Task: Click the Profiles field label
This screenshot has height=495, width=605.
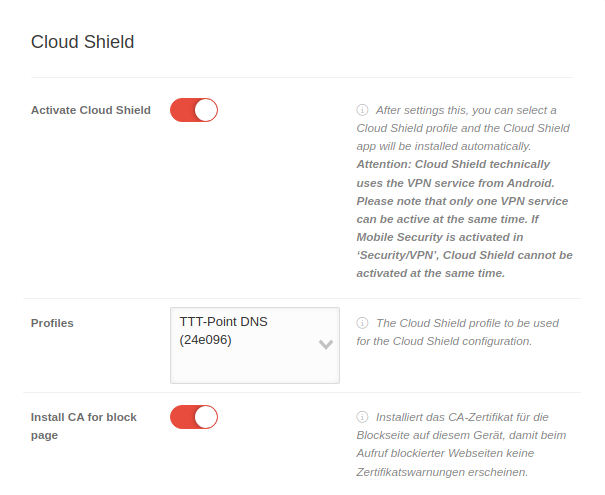Action: coord(52,323)
